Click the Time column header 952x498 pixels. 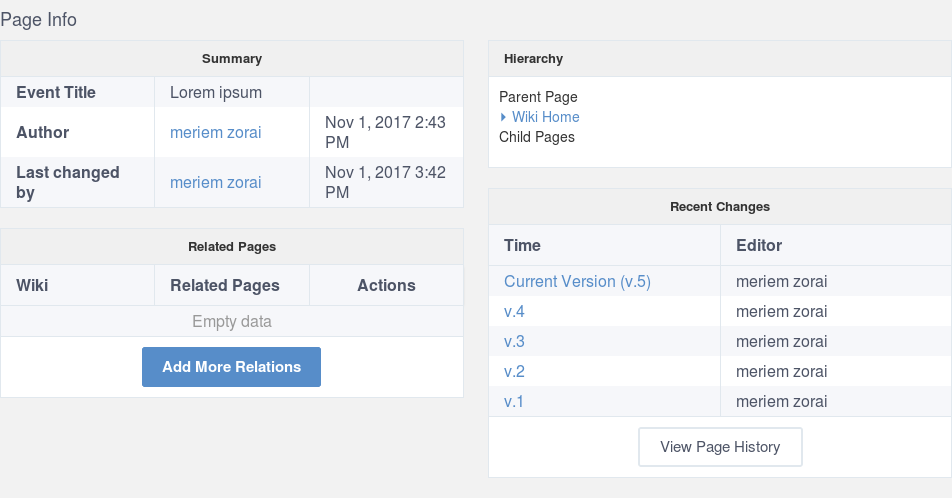pyautogui.click(x=522, y=245)
